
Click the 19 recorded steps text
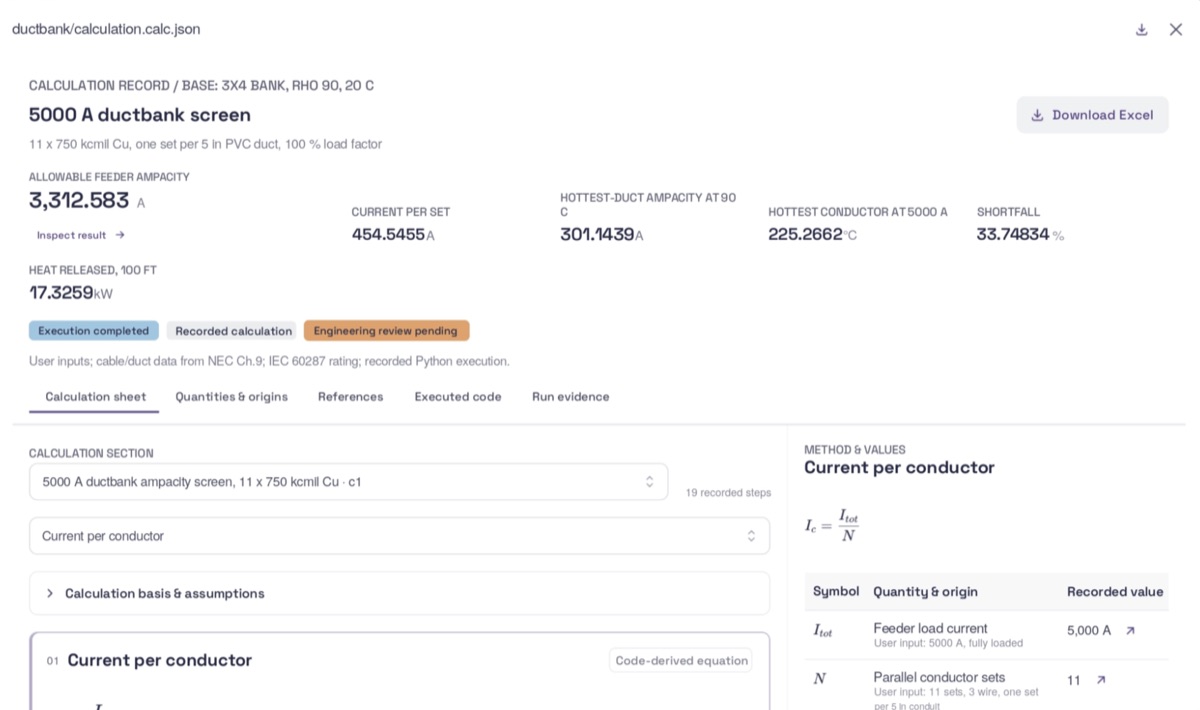tap(728, 493)
